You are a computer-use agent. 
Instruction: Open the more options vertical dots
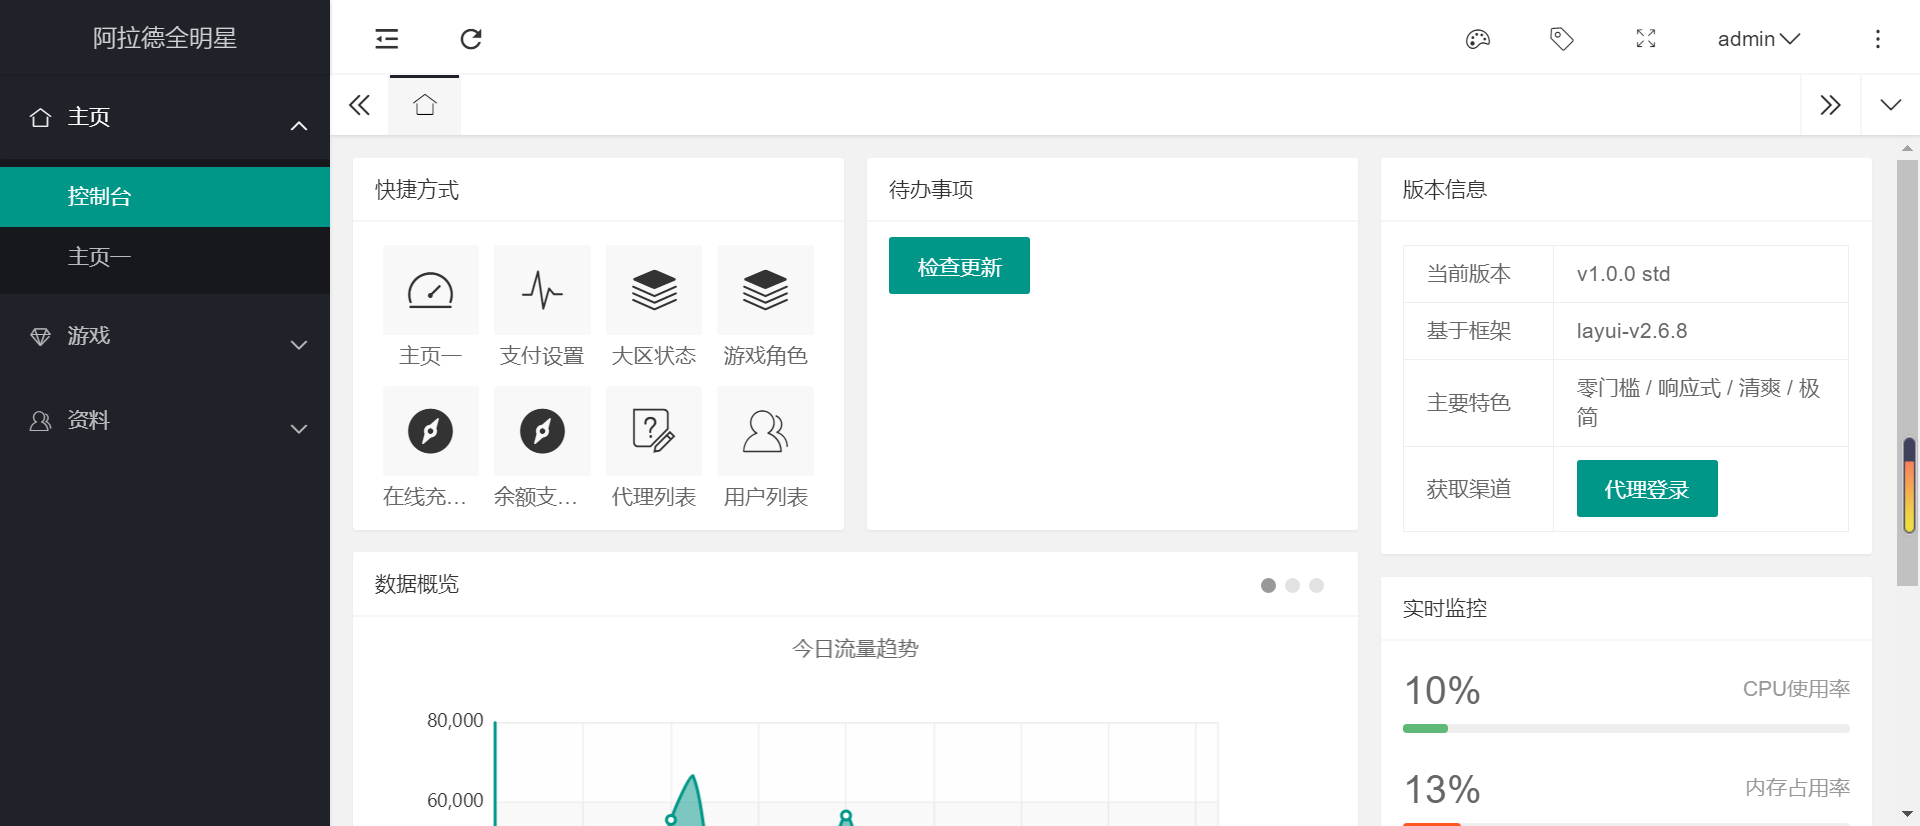coord(1878,39)
